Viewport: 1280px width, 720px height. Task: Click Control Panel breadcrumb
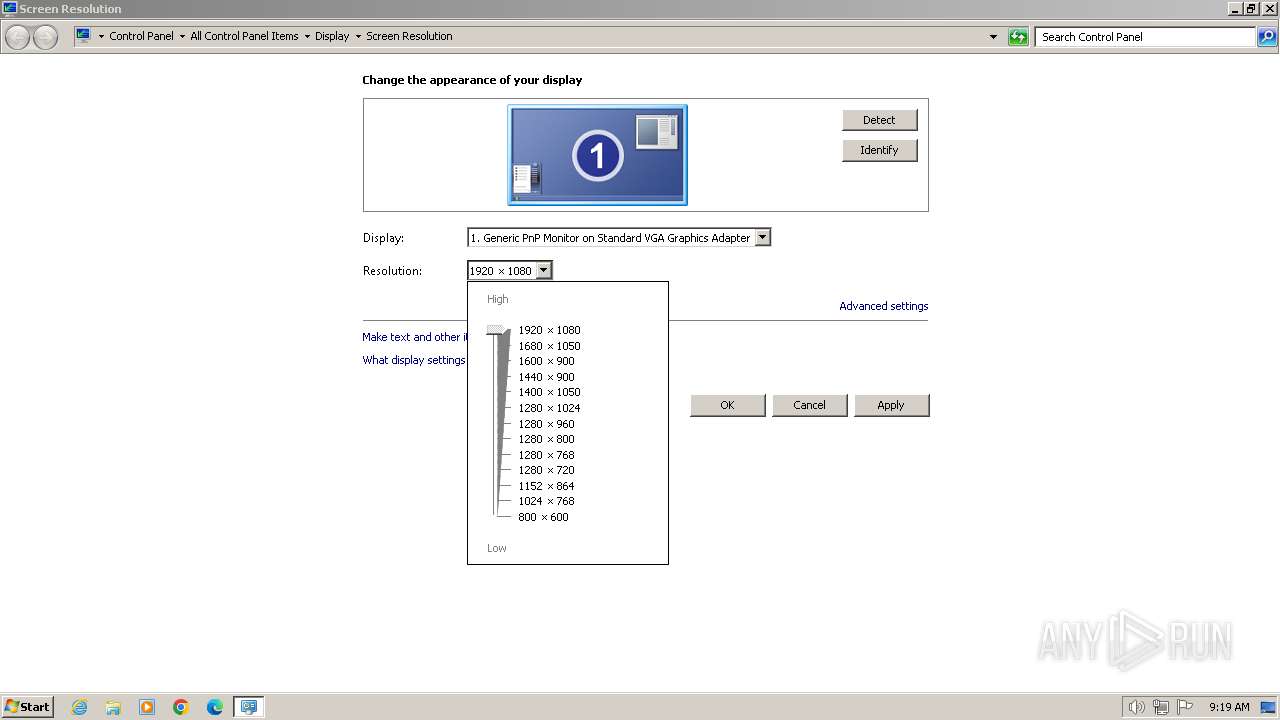pos(141,36)
